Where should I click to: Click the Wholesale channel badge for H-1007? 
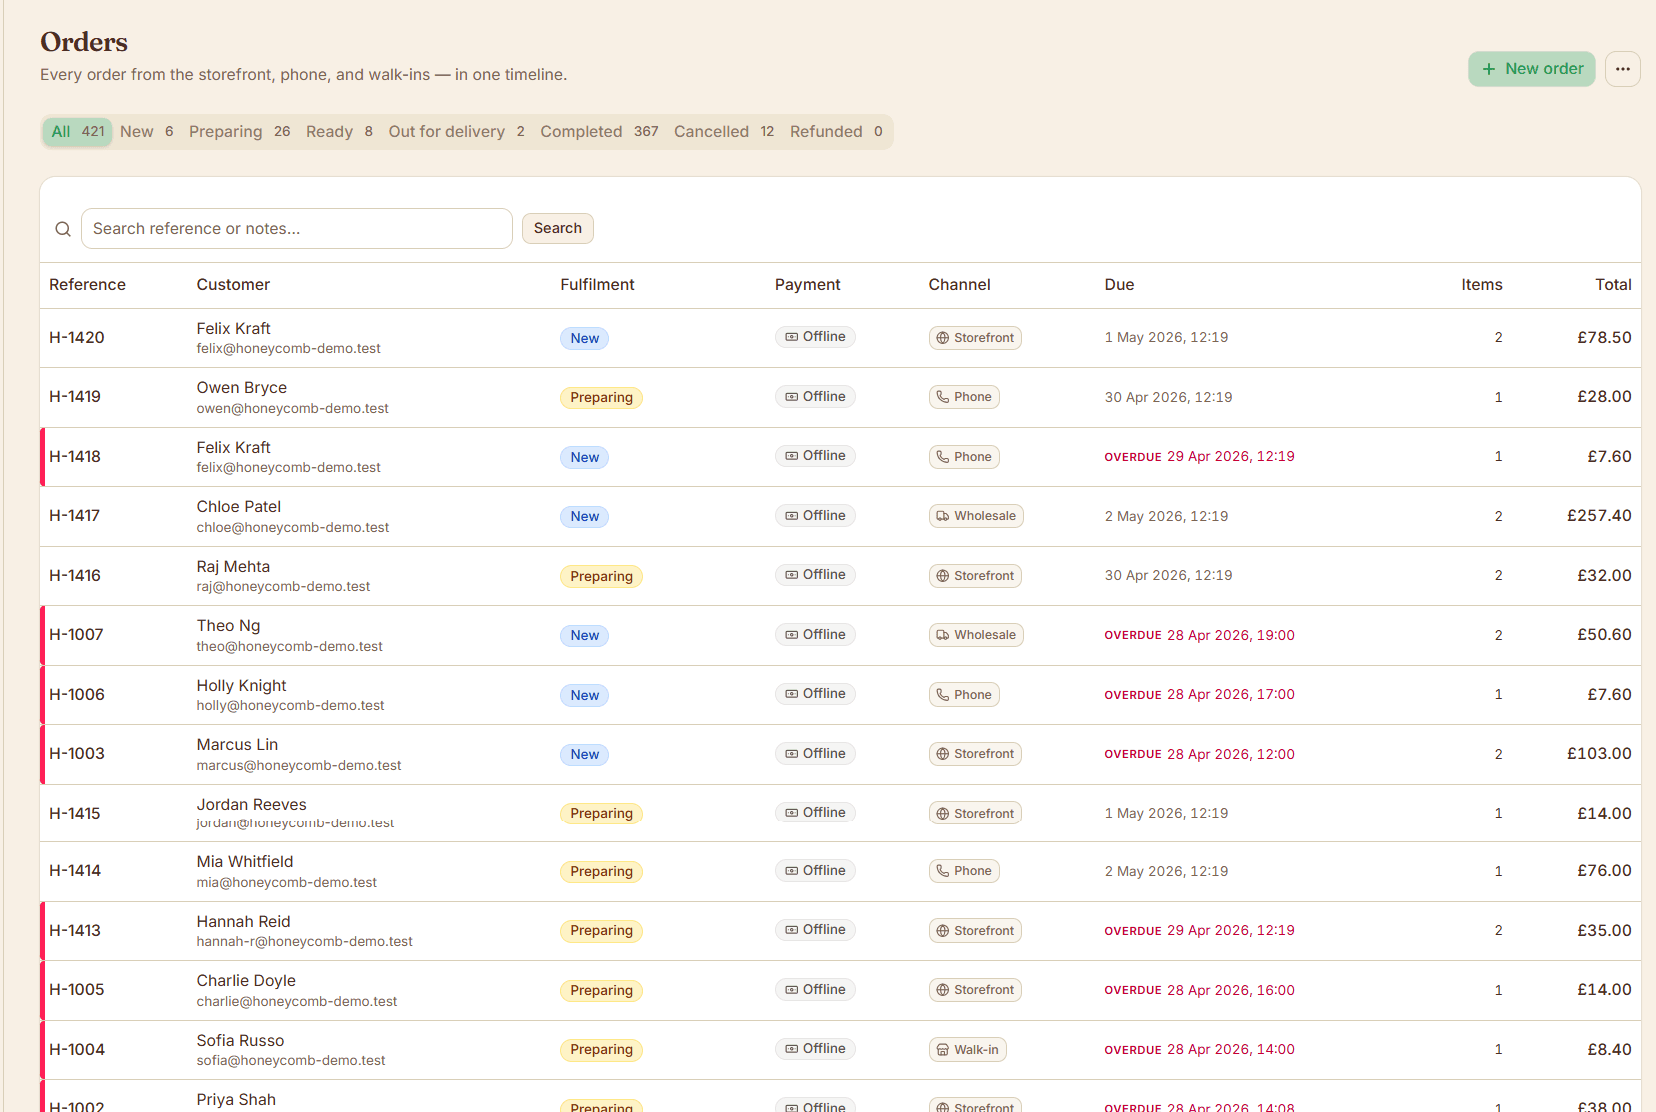[976, 635]
